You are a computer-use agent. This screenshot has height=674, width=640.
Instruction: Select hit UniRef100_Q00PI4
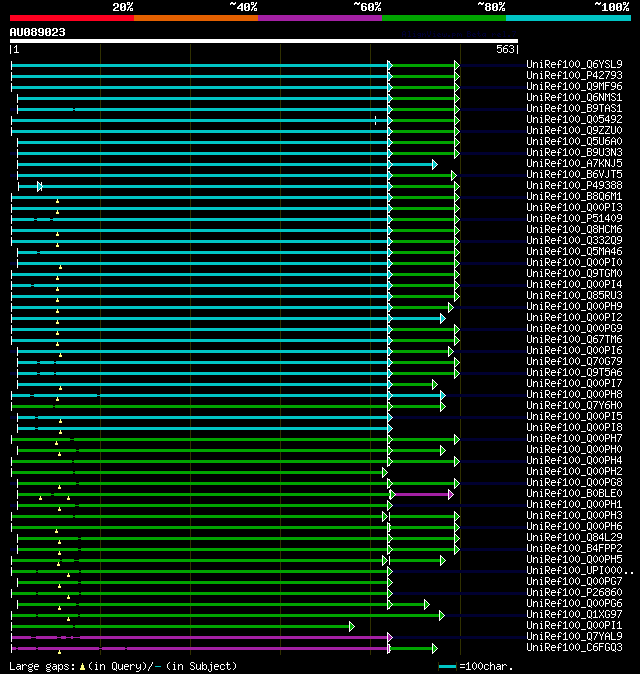574,285
